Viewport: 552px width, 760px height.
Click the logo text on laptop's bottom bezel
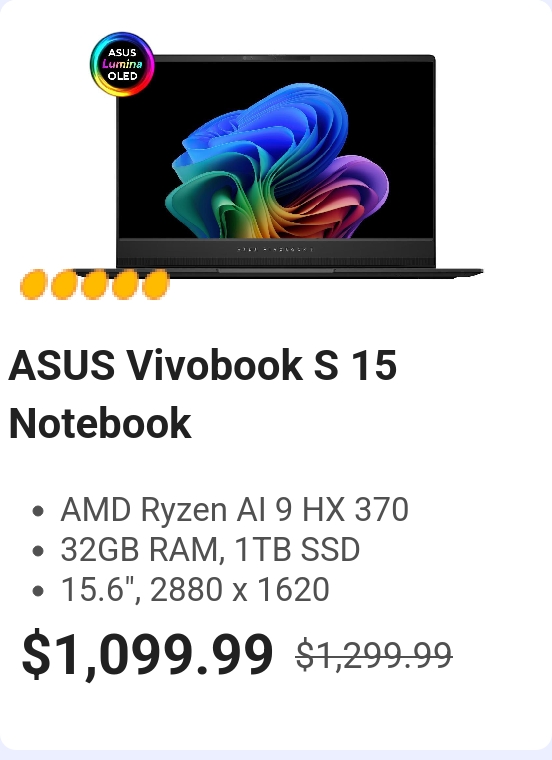click(x=275, y=250)
